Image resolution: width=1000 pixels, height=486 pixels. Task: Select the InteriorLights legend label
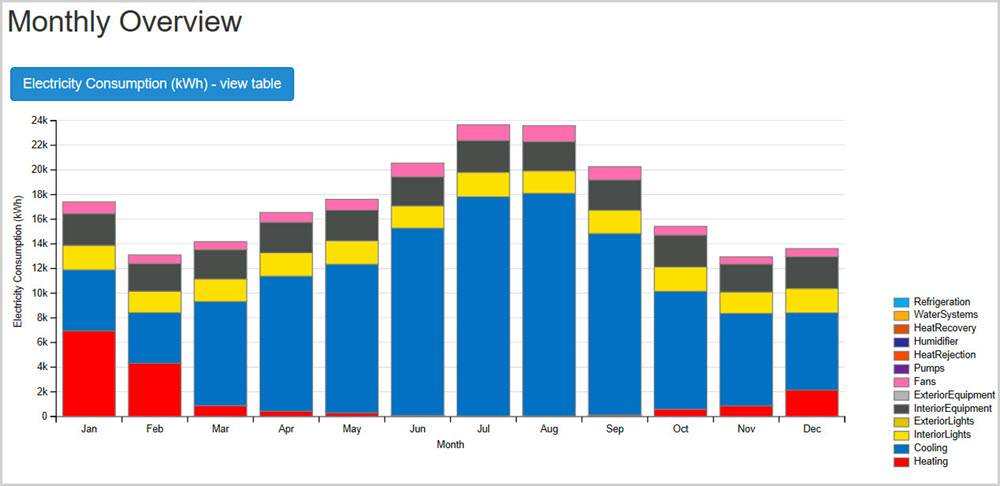pos(943,435)
